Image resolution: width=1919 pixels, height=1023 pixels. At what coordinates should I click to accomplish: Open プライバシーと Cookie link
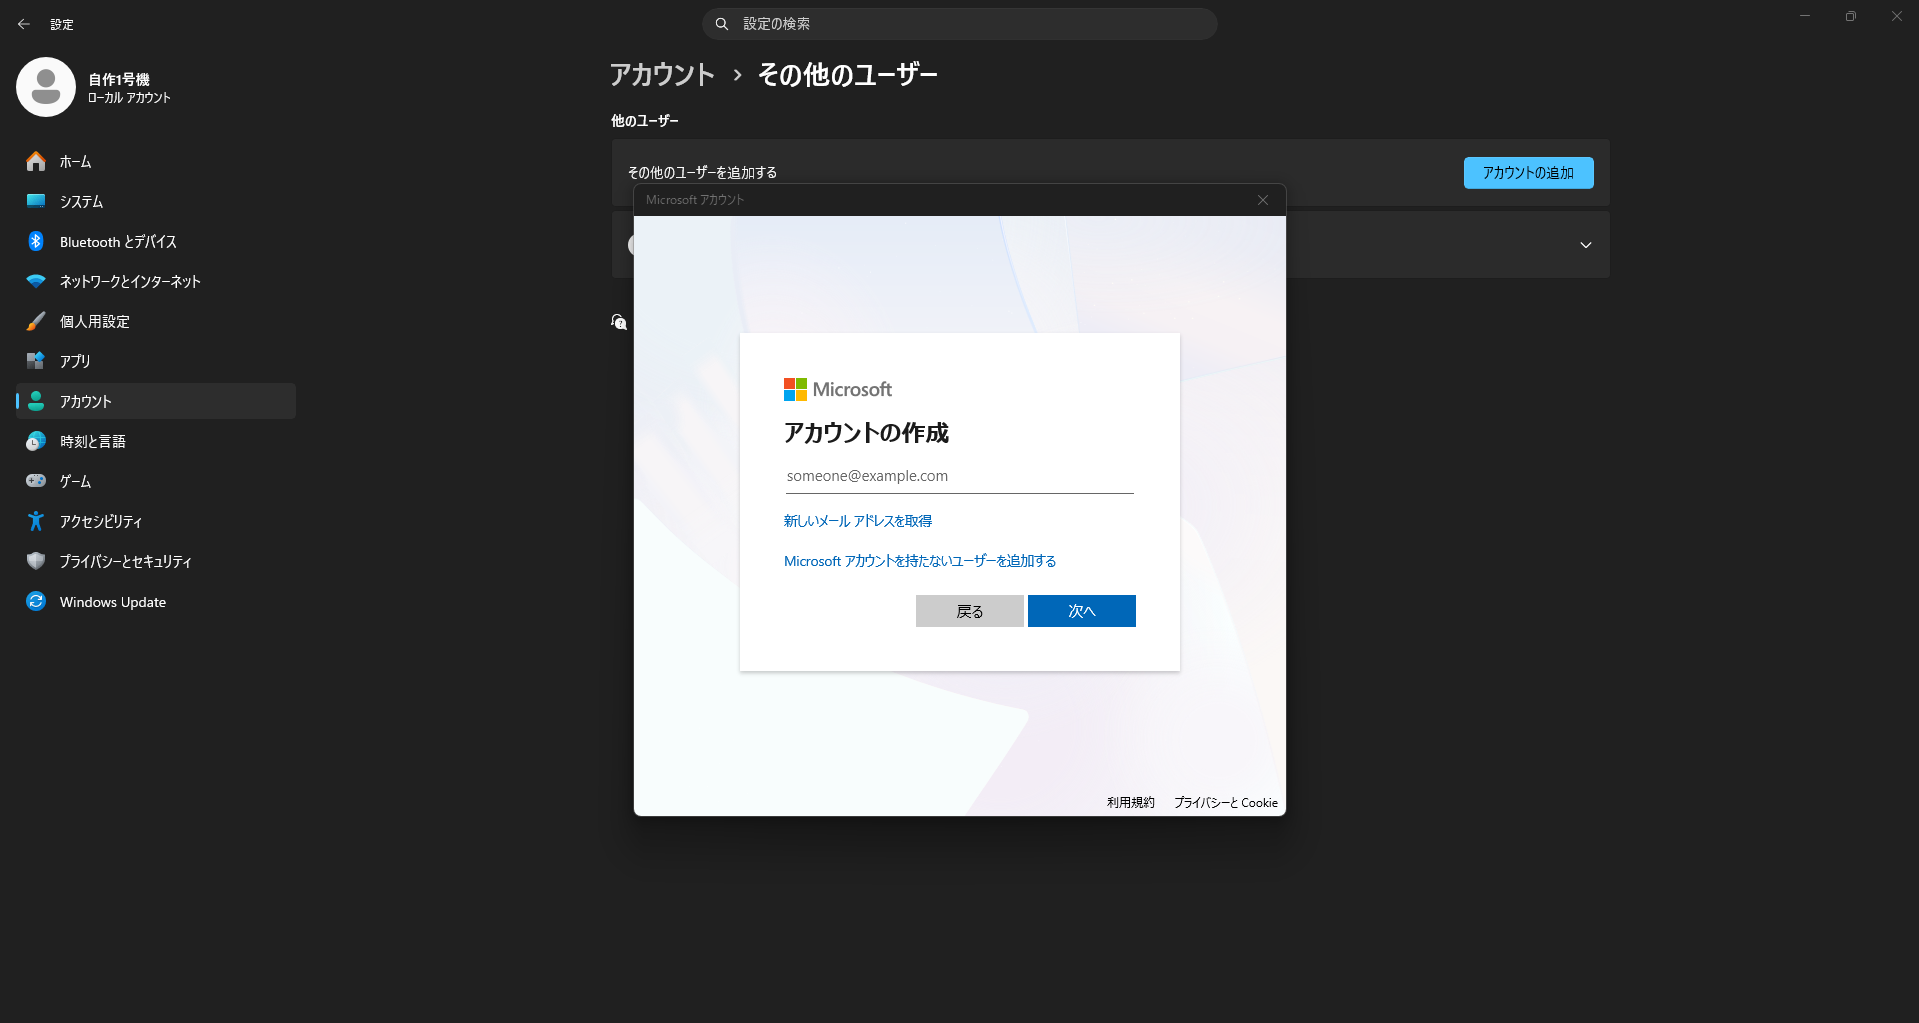pos(1226,802)
